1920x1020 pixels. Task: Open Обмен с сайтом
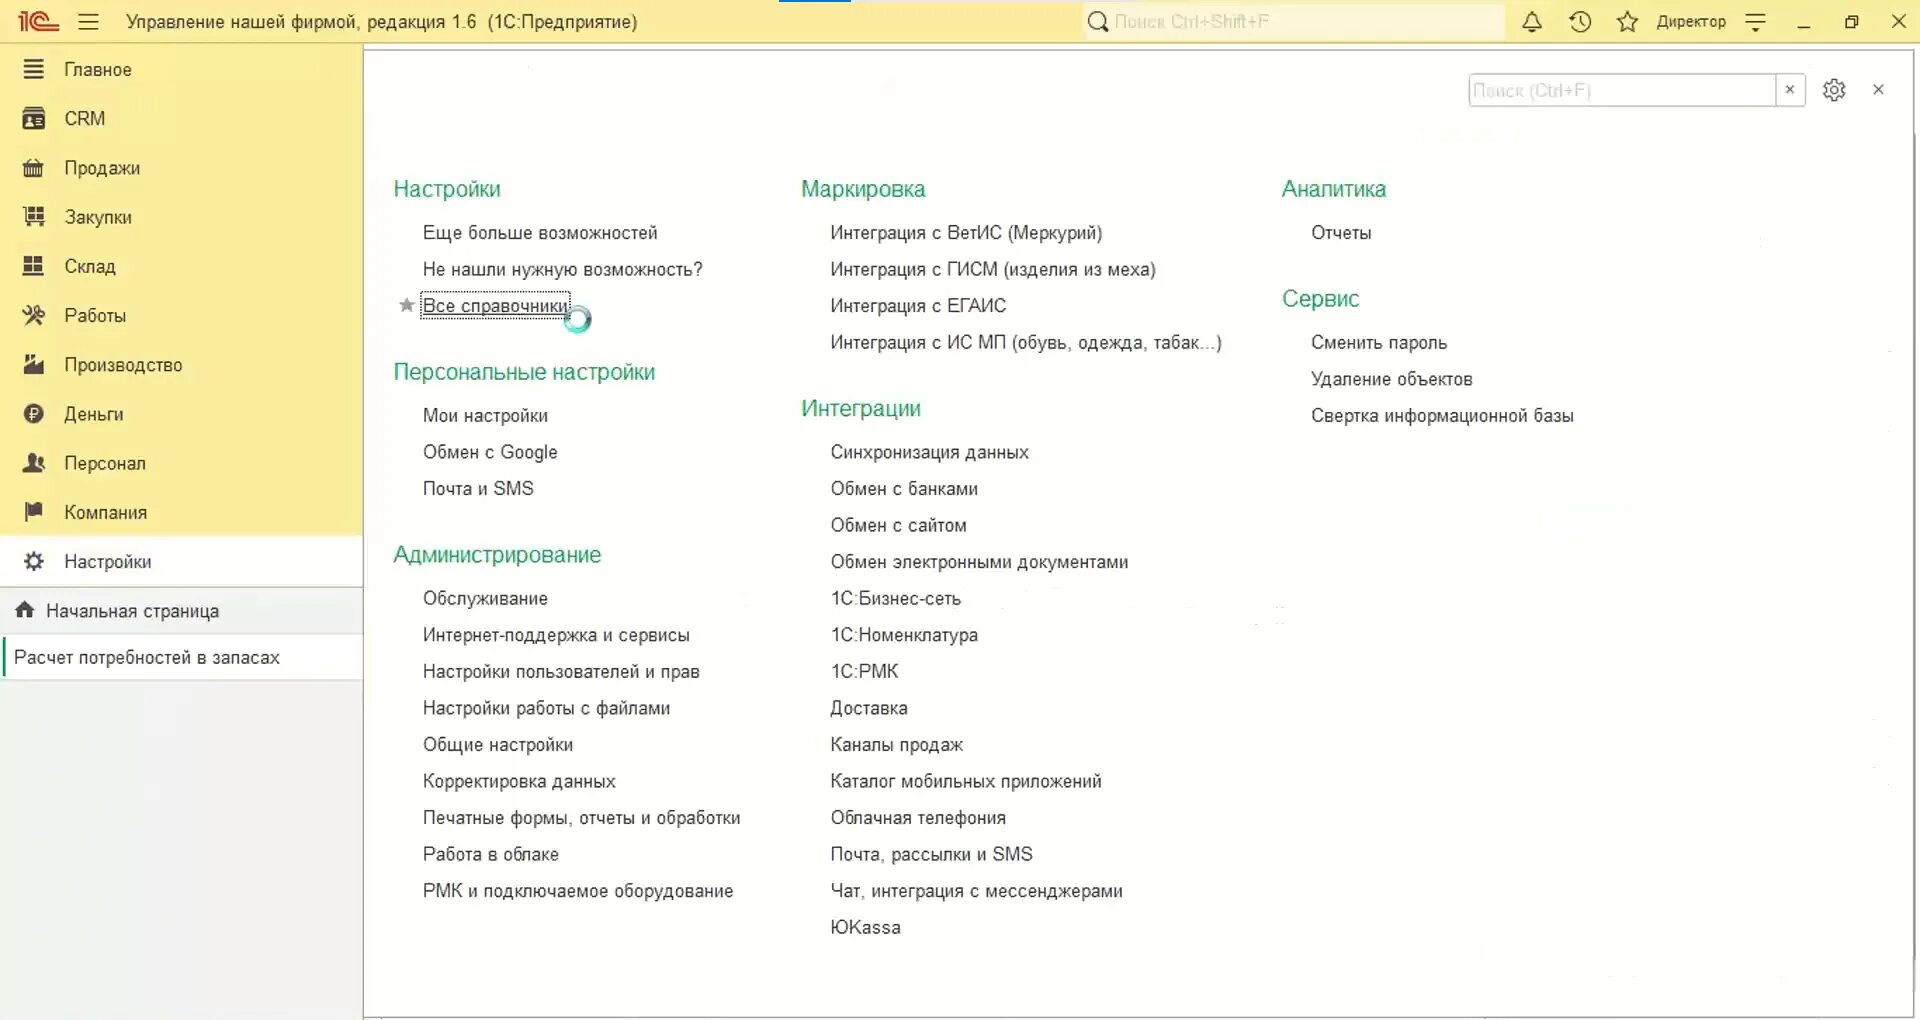click(x=898, y=525)
